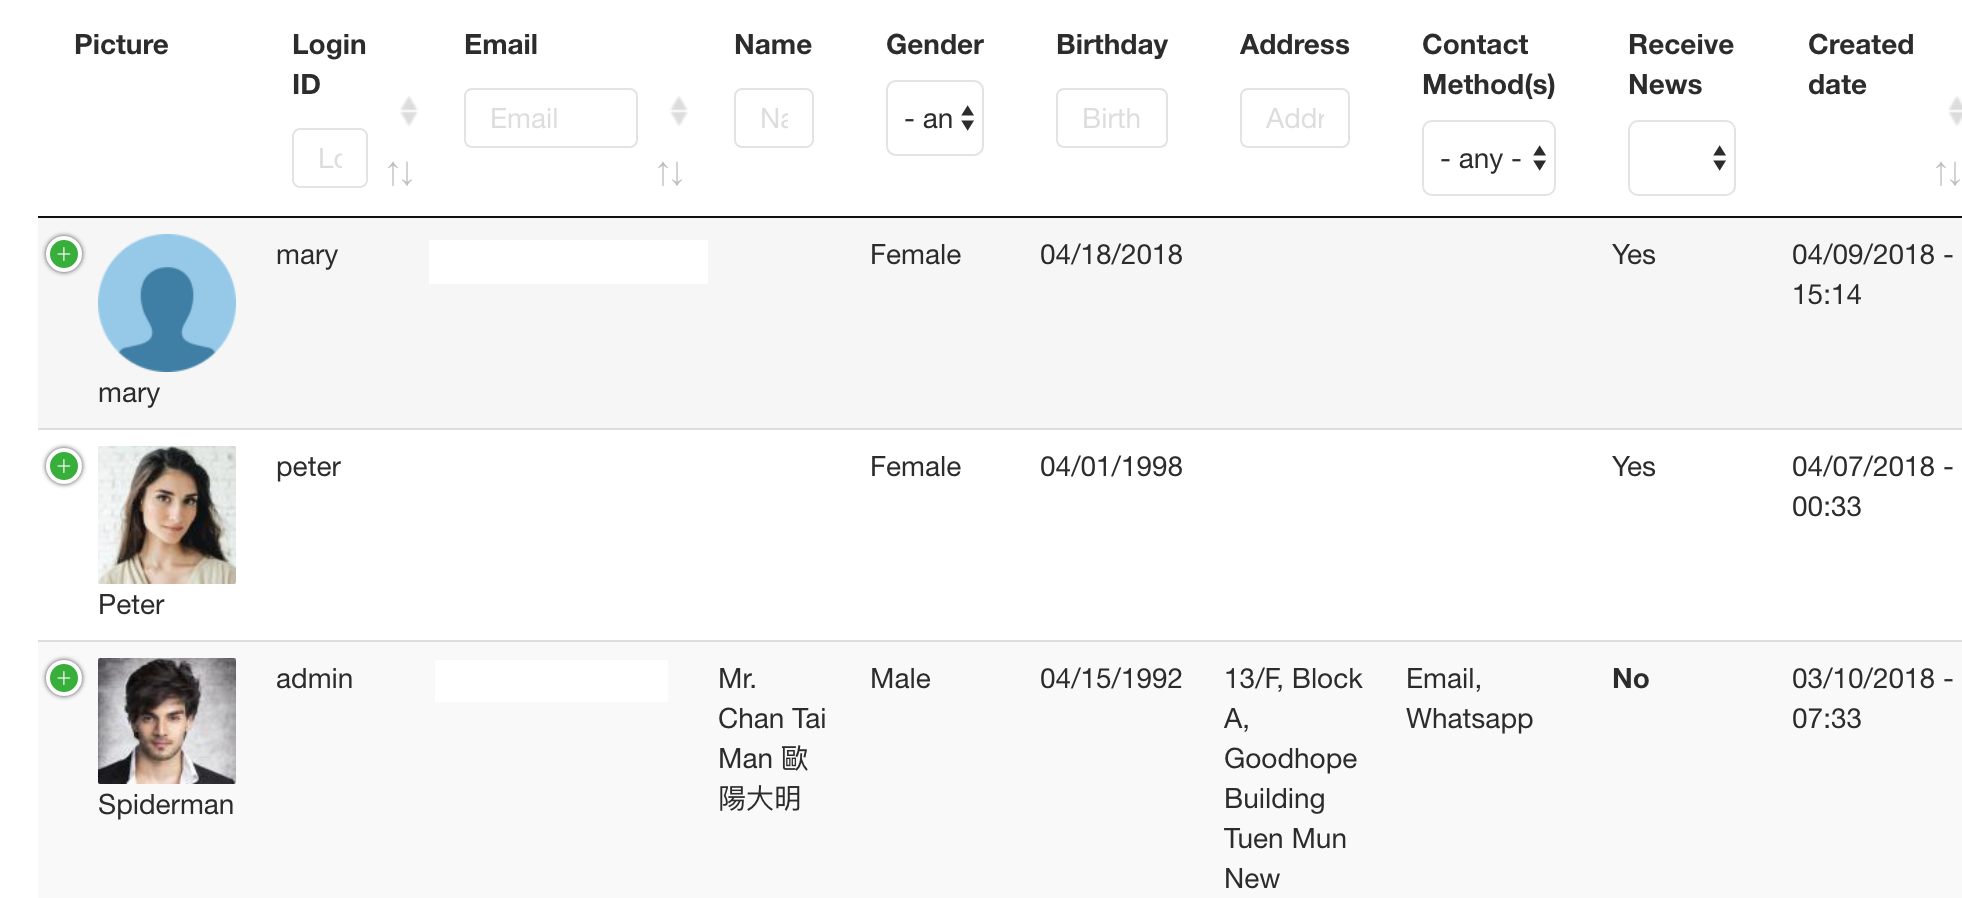Expand admin's row with green plus icon
Image resolution: width=1962 pixels, height=898 pixels.
click(x=64, y=678)
